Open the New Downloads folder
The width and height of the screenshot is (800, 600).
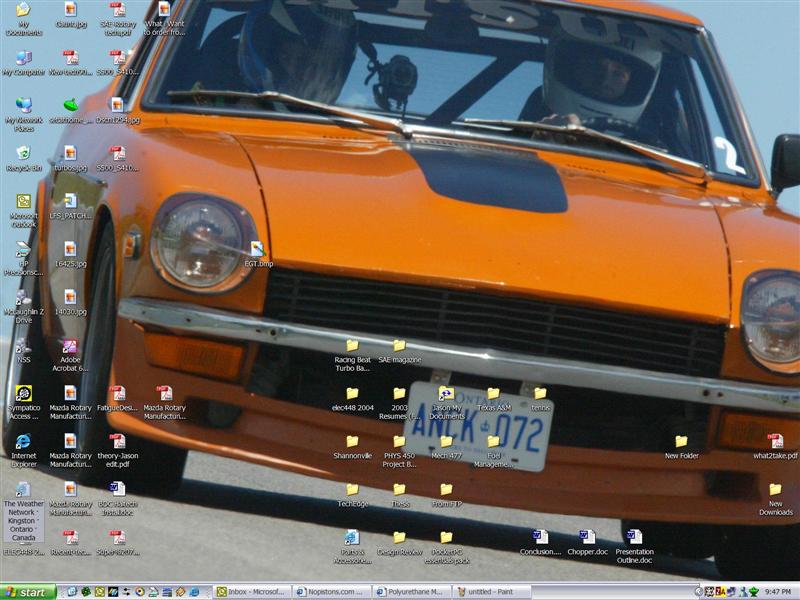[x=775, y=489]
